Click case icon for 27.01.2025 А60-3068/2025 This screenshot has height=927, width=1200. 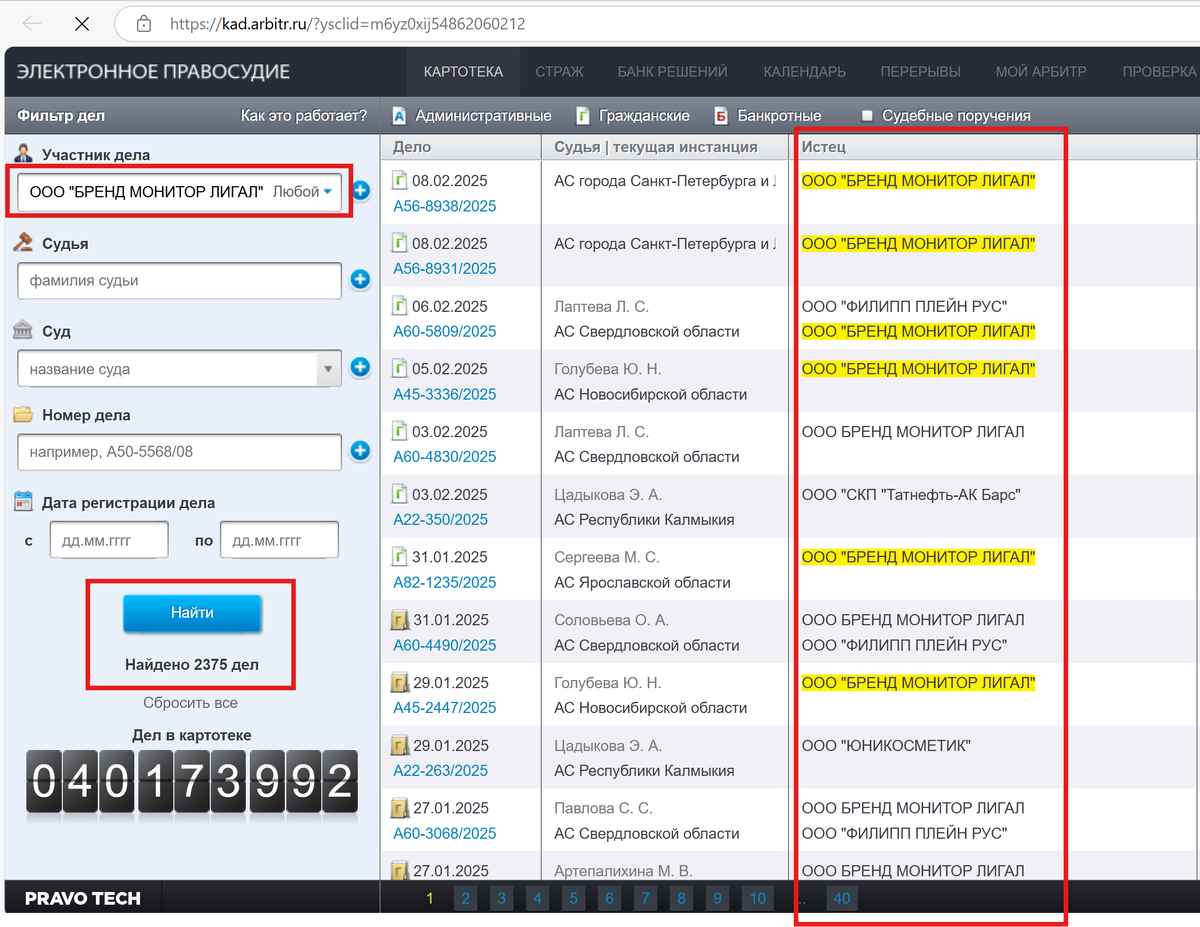point(399,808)
